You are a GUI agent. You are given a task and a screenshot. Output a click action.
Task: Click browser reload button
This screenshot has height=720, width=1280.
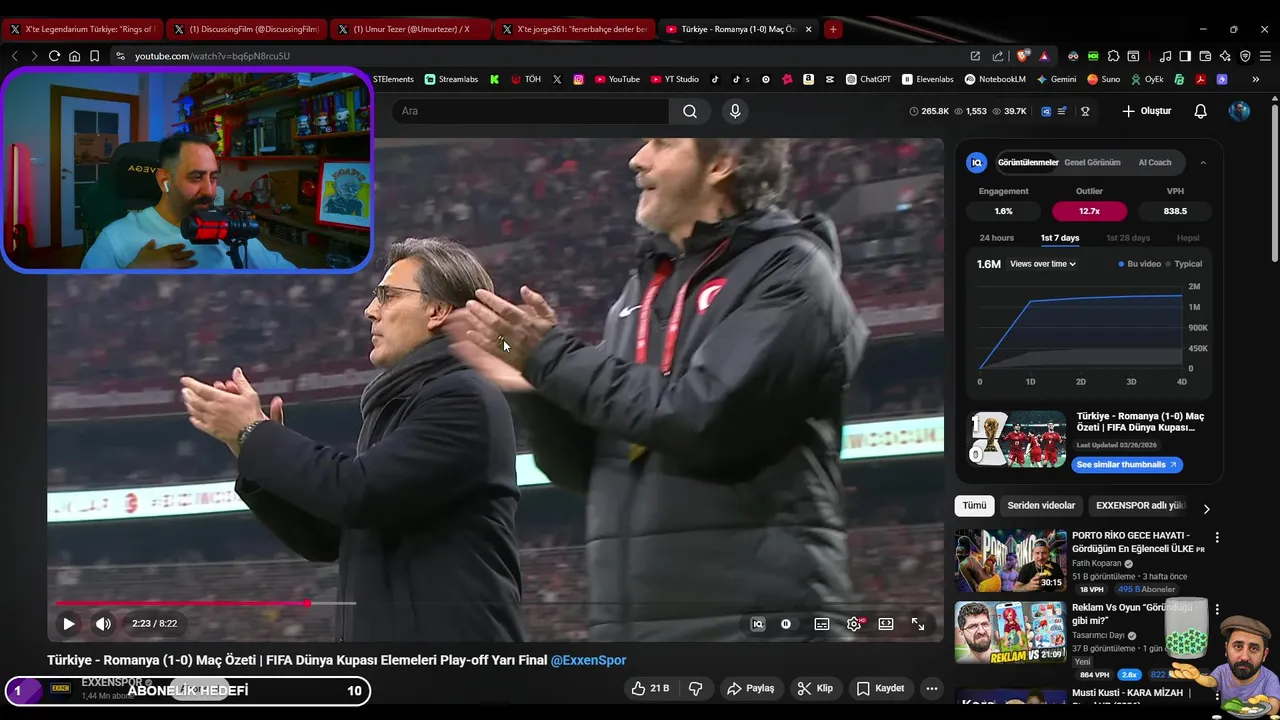[54, 56]
